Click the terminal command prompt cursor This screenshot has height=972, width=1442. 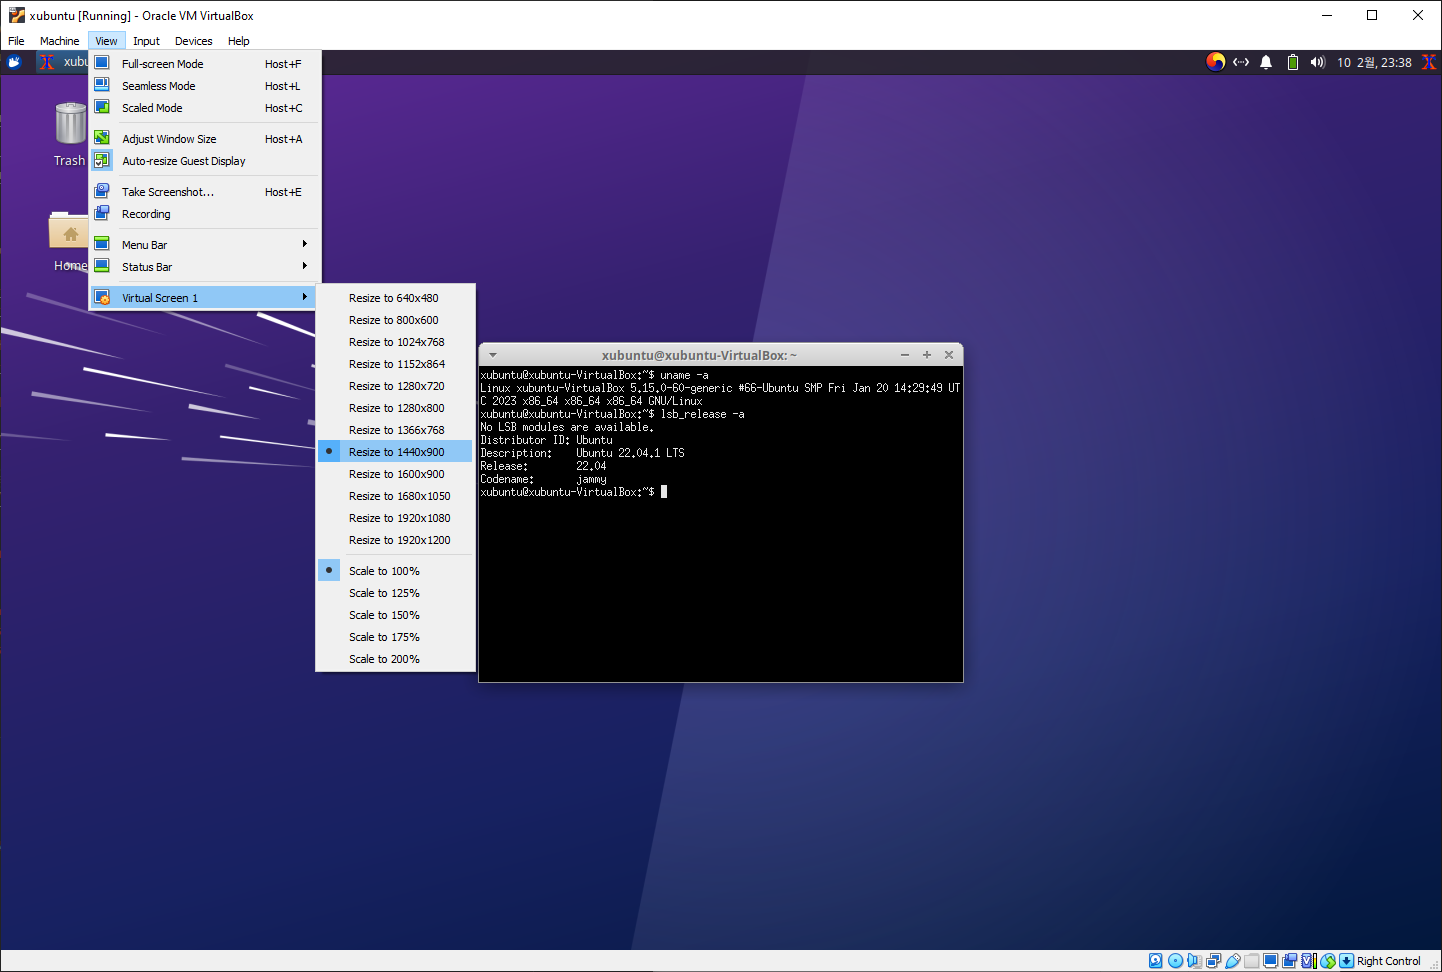[x=664, y=492]
